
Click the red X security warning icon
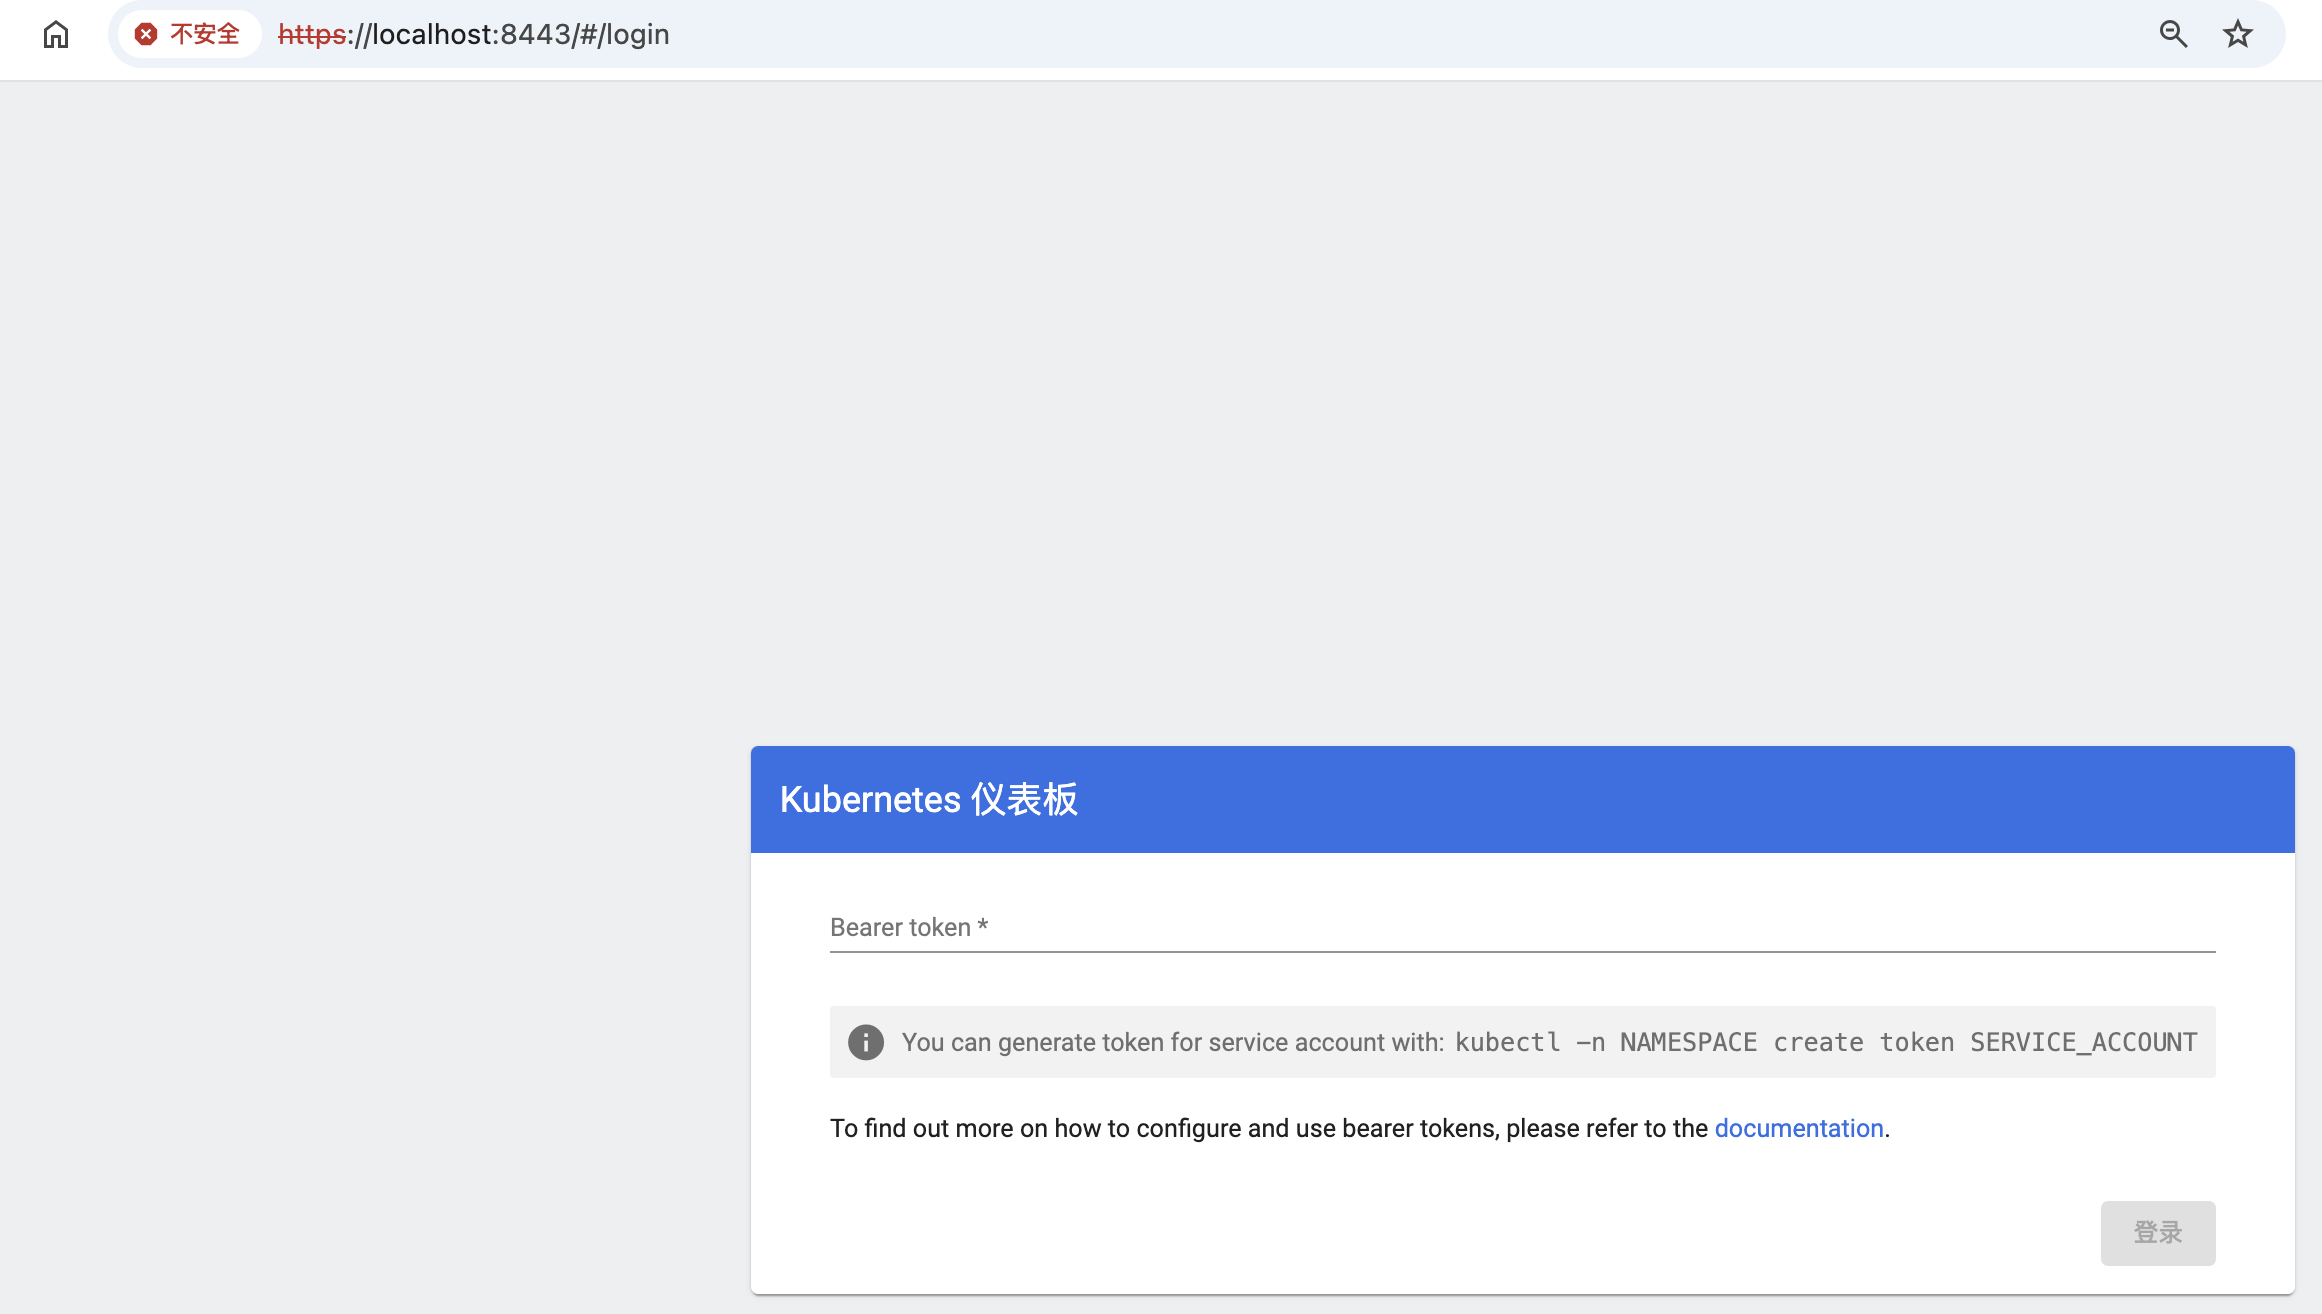146,34
